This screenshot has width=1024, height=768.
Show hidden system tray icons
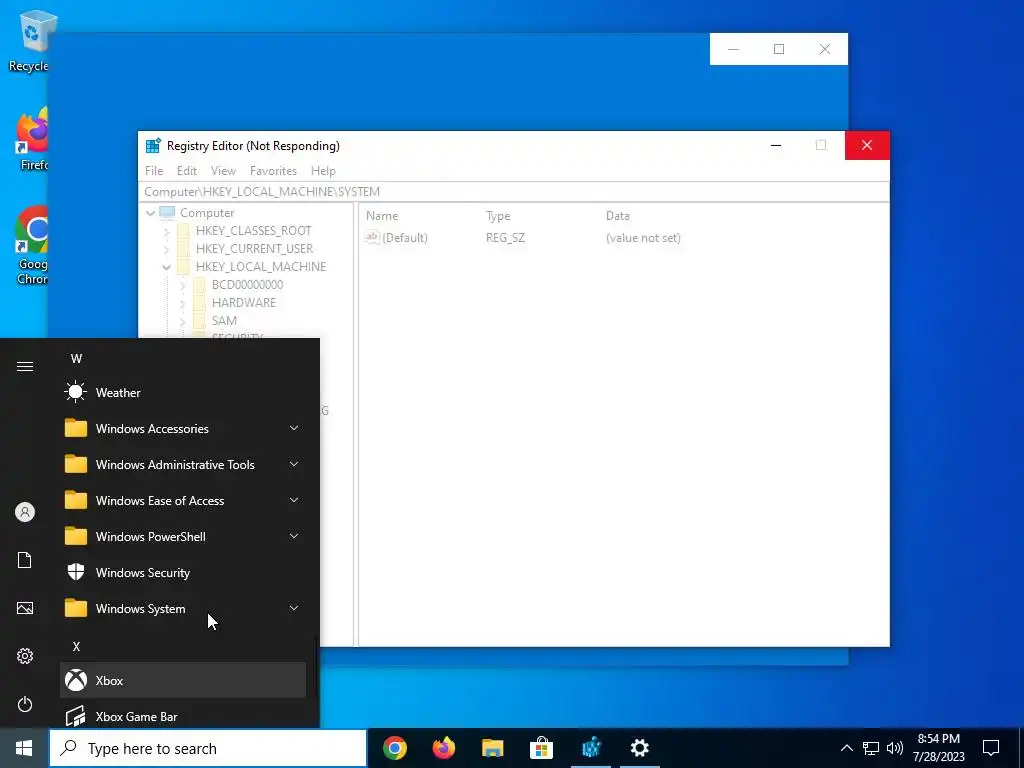846,748
